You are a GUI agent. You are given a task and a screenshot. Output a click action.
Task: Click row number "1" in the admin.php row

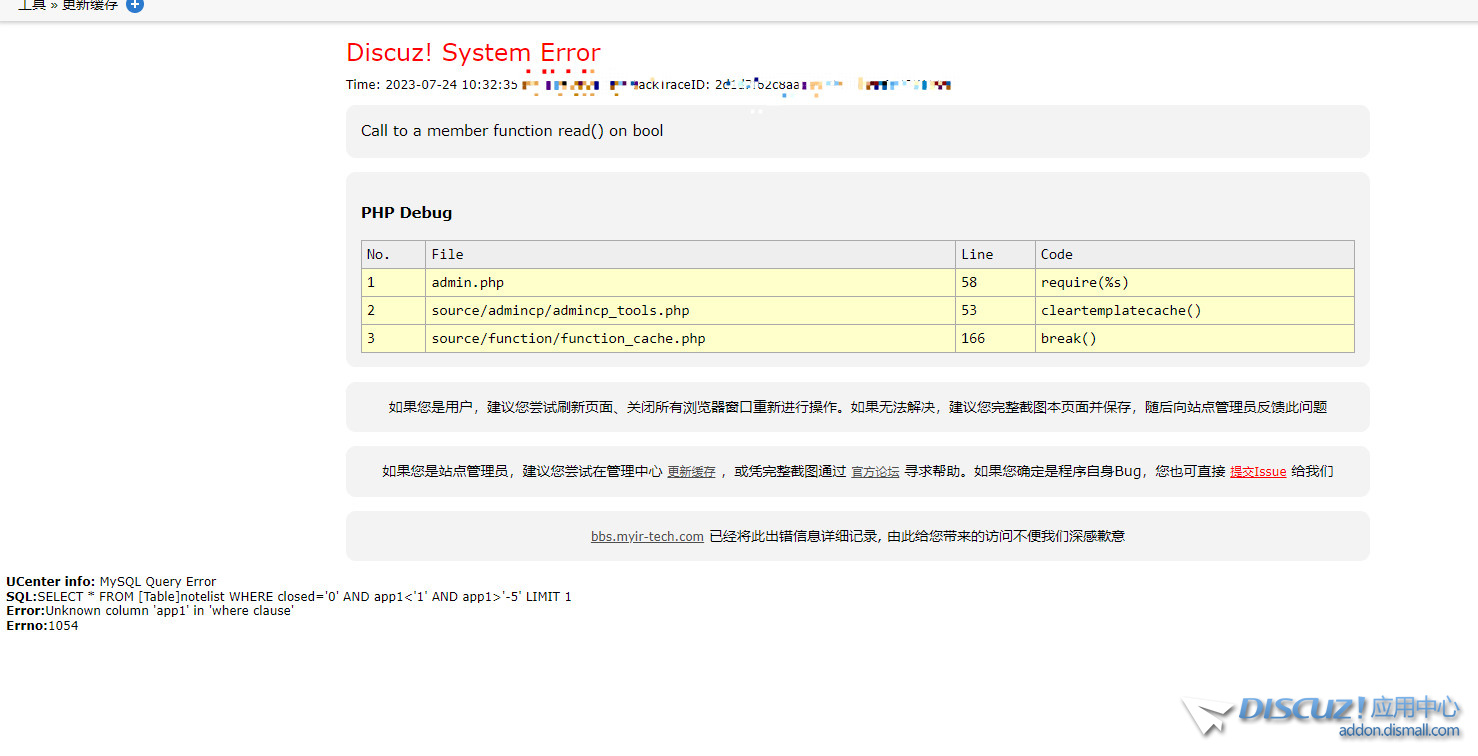click(x=393, y=283)
